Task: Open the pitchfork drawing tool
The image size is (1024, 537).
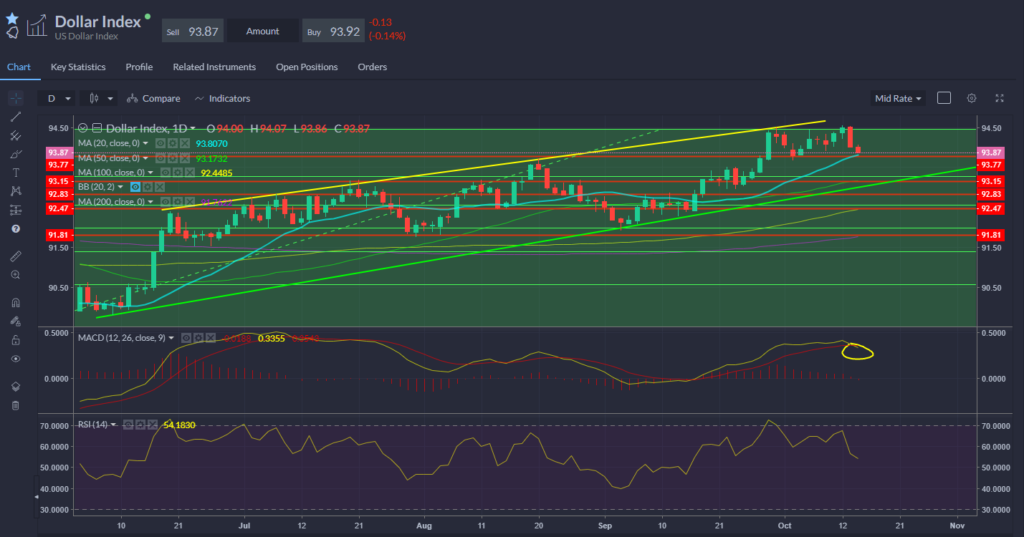Action: click(x=16, y=135)
